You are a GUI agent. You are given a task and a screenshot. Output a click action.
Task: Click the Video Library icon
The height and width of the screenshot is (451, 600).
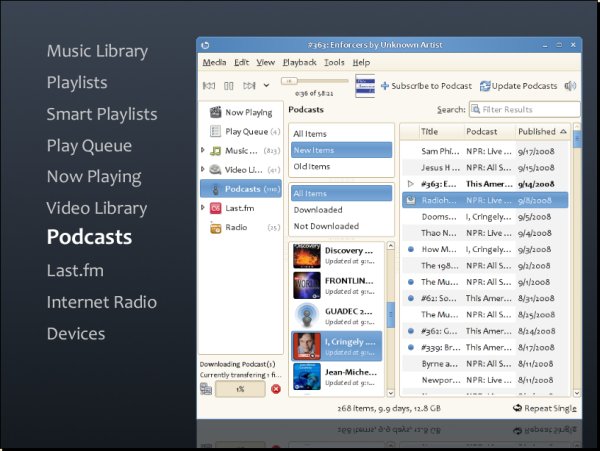(x=215, y=169)
